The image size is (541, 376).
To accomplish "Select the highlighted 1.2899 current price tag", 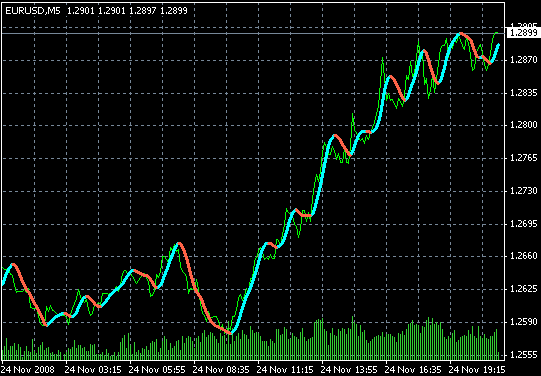I will click(523, 33).
